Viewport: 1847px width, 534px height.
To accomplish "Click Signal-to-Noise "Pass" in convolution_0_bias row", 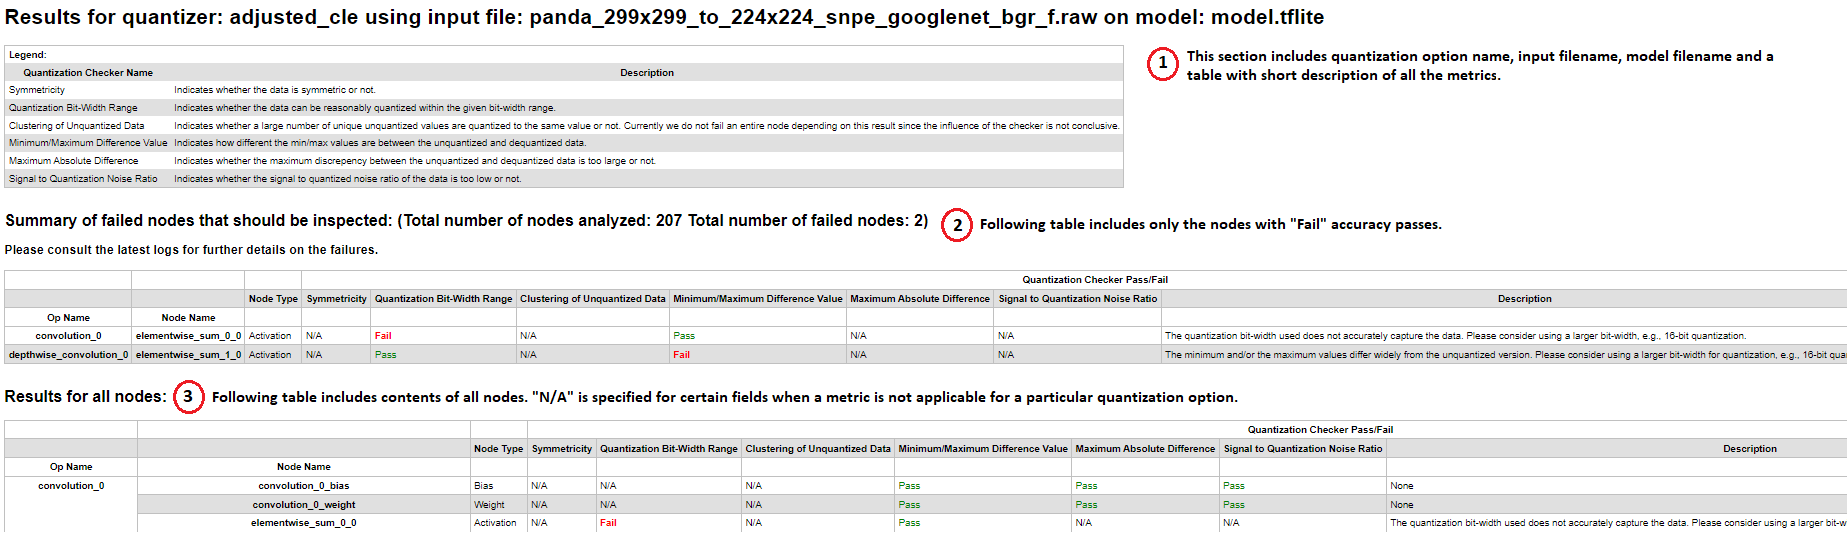I will [1234, 486].
